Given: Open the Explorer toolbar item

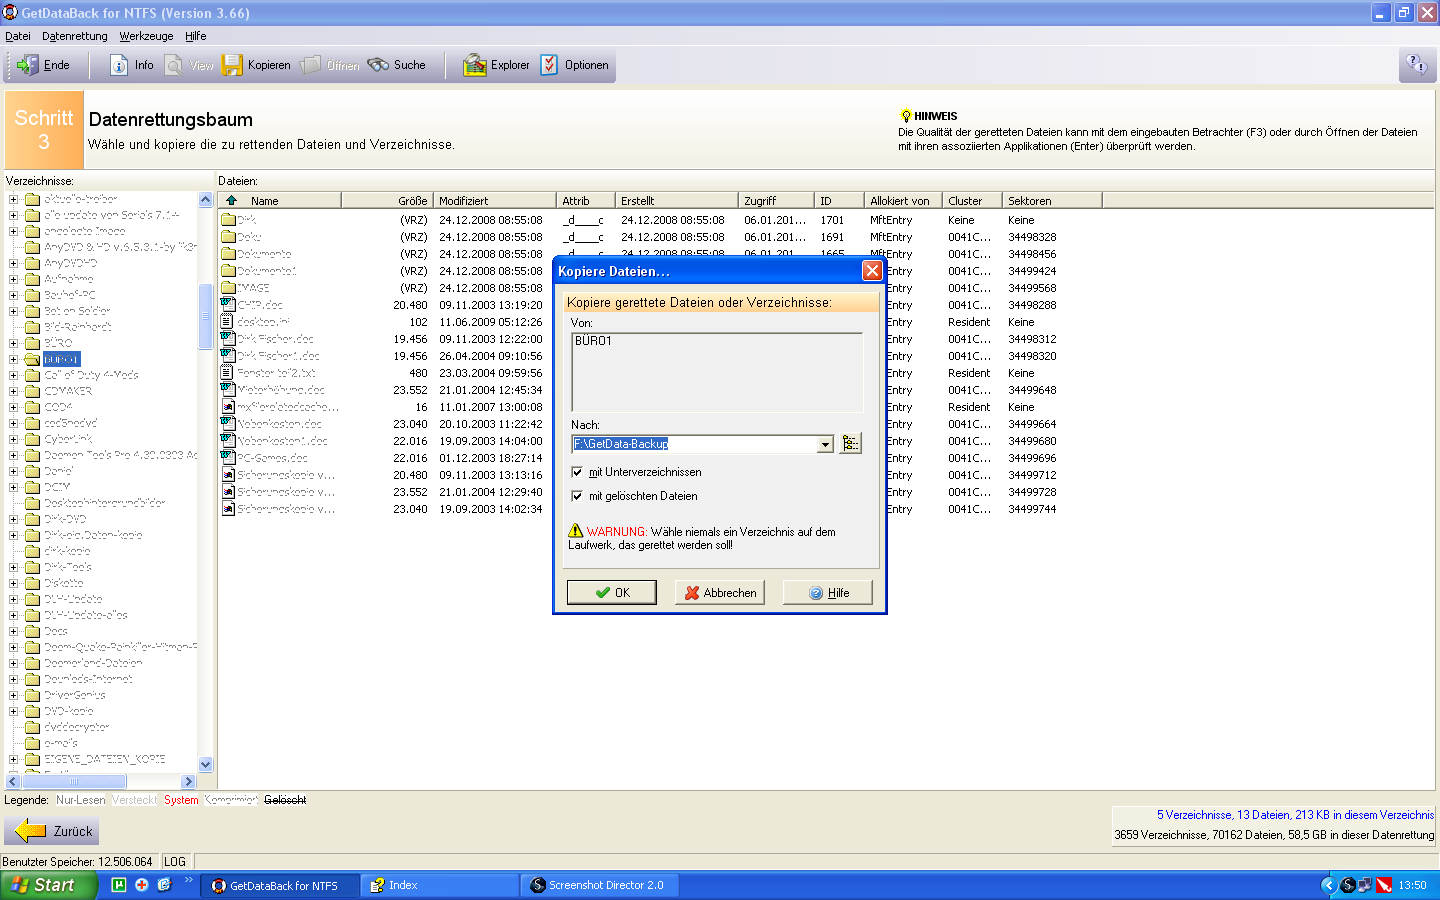Looking at the screenshot, I should pyautogui.click(x=496, y=65).
